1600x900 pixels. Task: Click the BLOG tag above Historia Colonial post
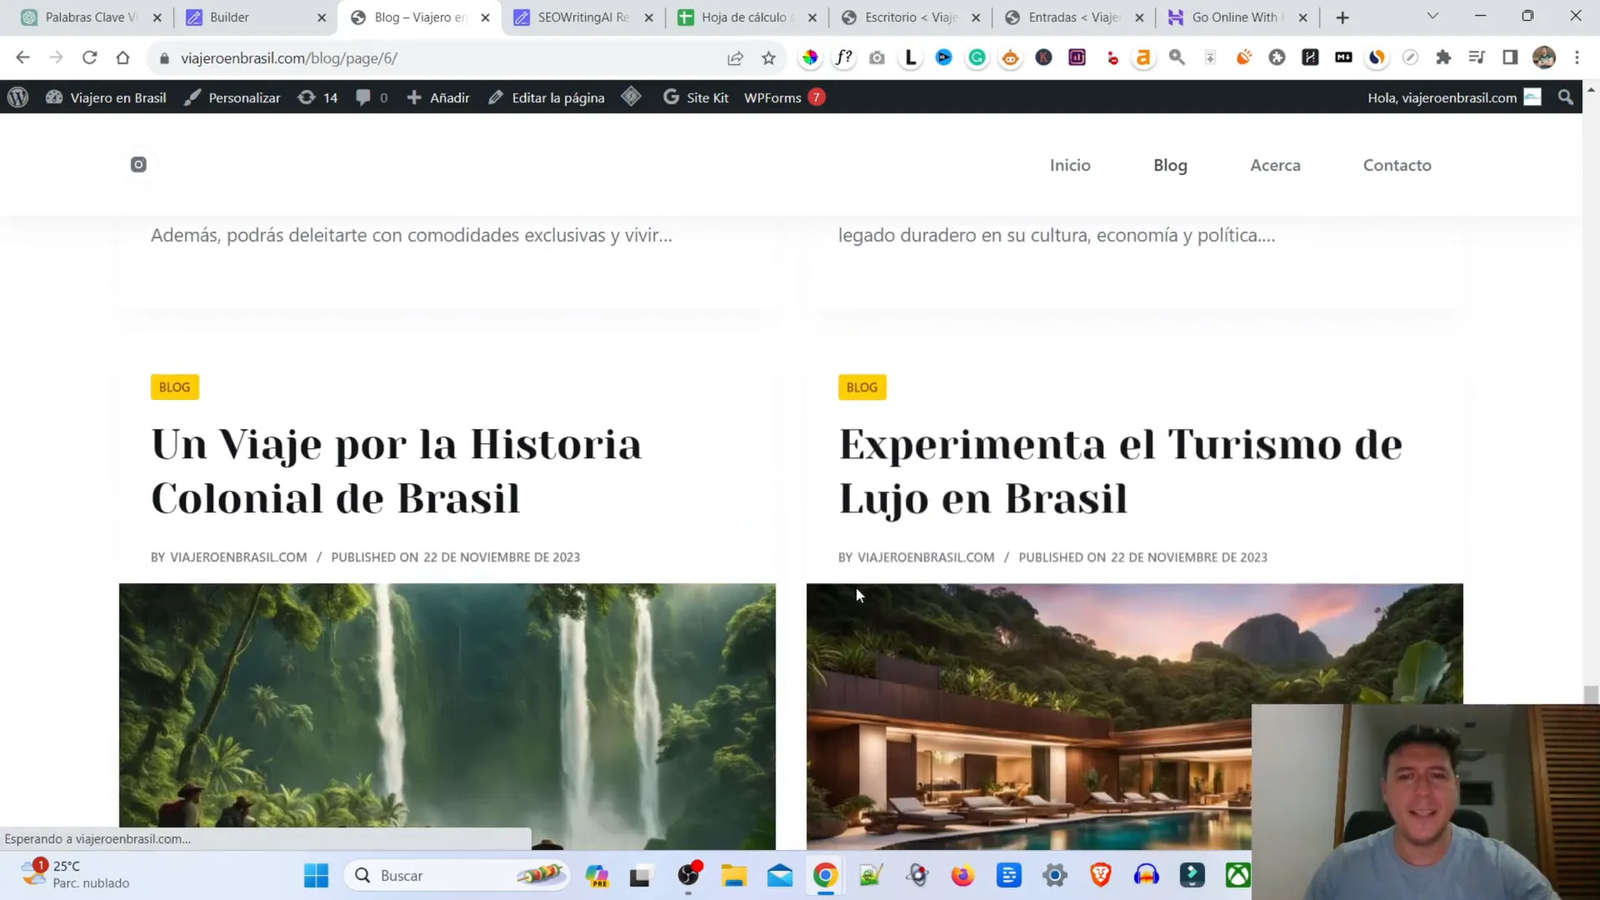175,387
